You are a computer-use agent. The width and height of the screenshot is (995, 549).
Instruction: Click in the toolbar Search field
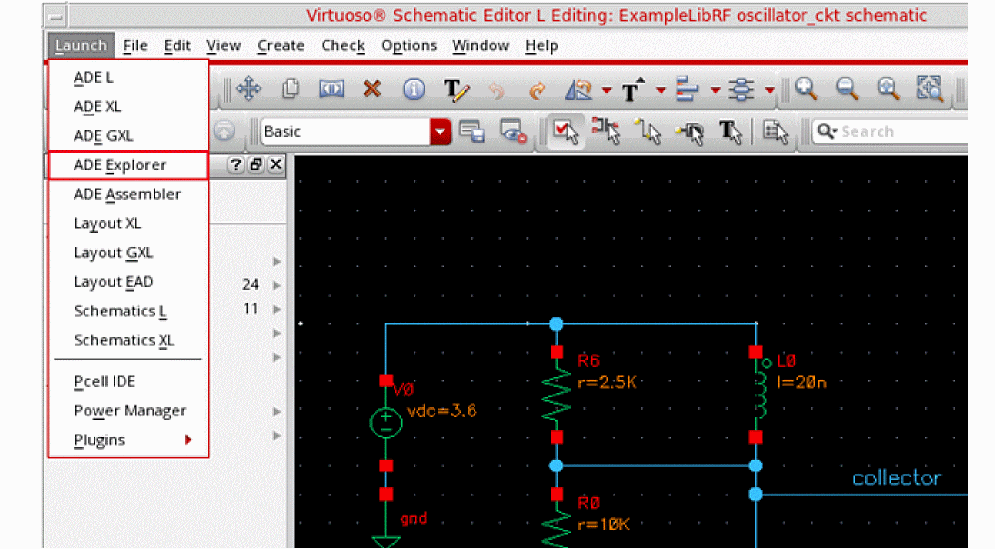click(900, 131)
